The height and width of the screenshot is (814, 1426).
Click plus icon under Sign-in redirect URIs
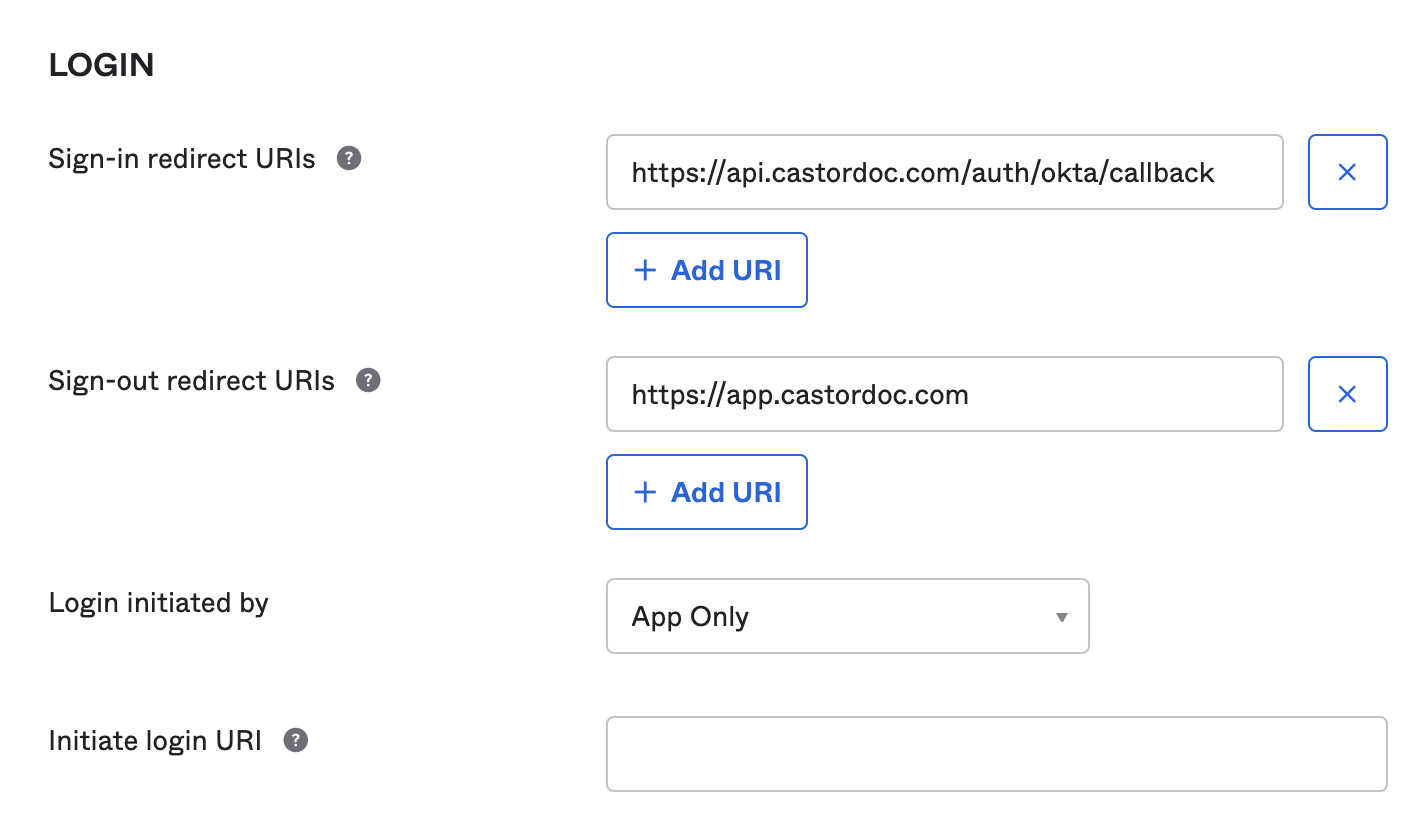pyautogui.click(x=646, y=270)
